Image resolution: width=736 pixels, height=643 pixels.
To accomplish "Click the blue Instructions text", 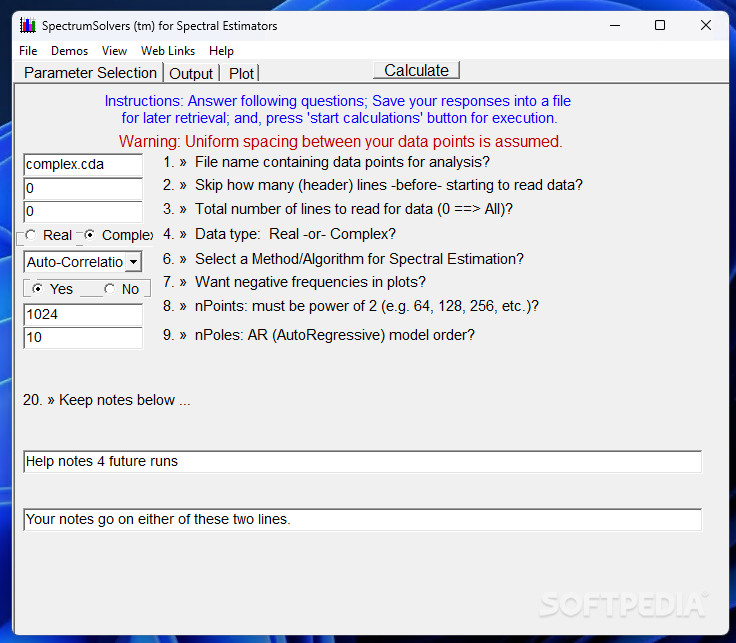I will click(338, 109).
